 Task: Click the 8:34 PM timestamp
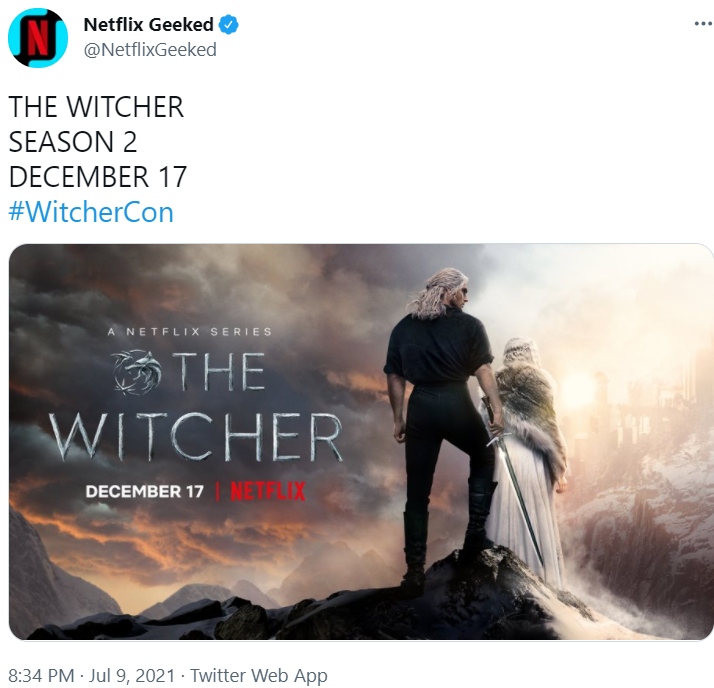41,675
